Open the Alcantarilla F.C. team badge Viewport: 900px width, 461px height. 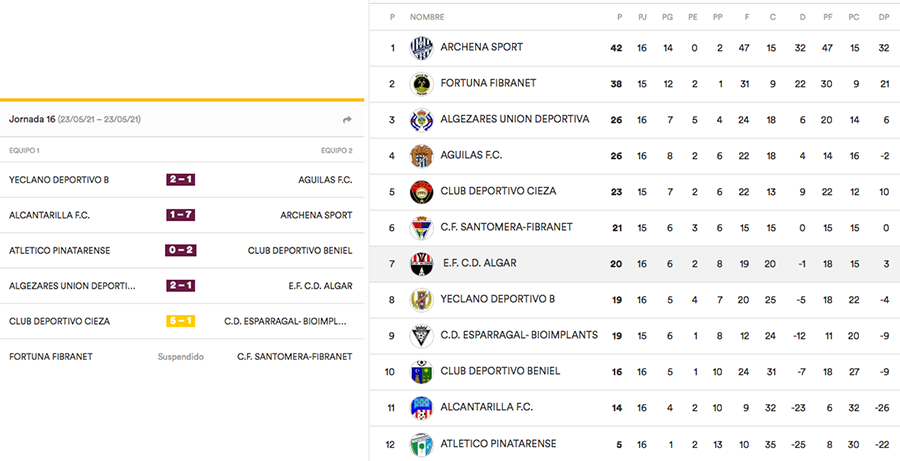pyautogui.click(x=421, y=408)
